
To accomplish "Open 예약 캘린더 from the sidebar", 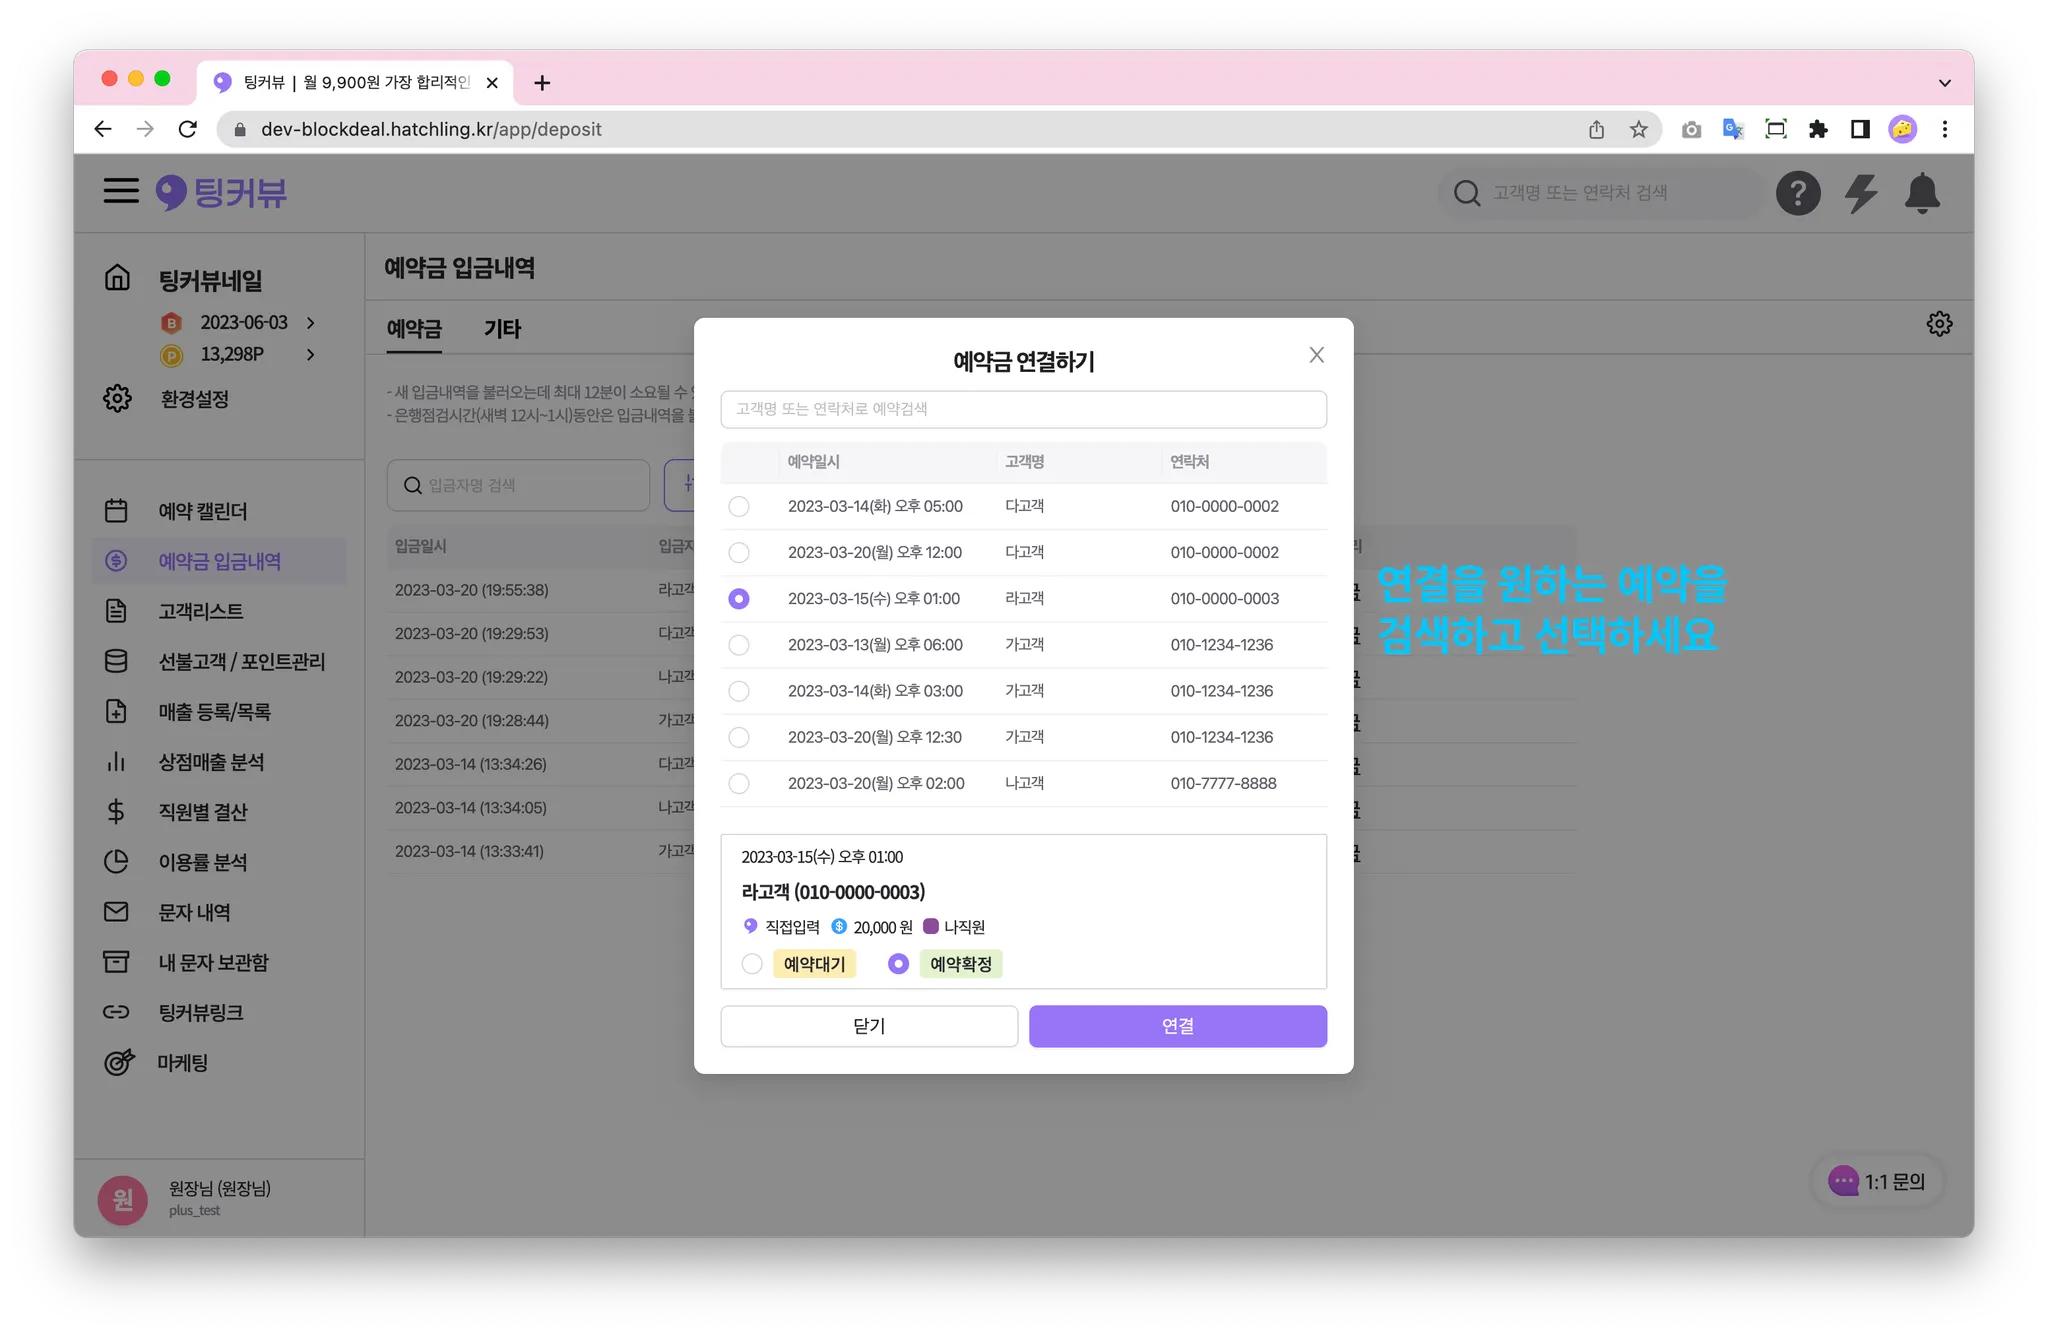I will click(202, 511).
